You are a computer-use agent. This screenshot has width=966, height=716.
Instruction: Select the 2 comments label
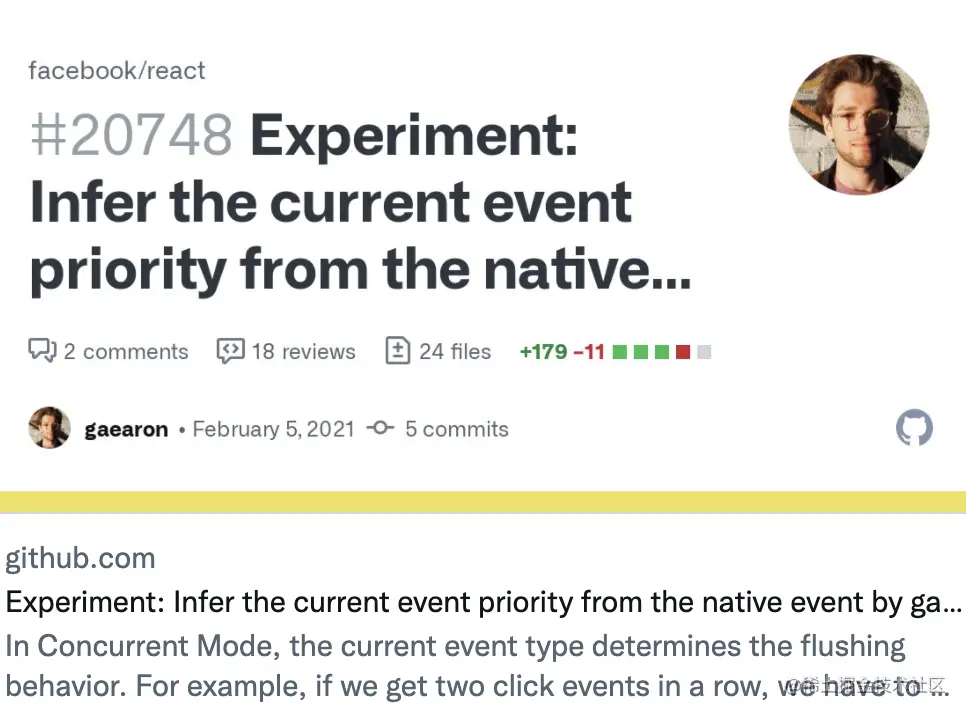pyautogui.click(x=126, y=351)
